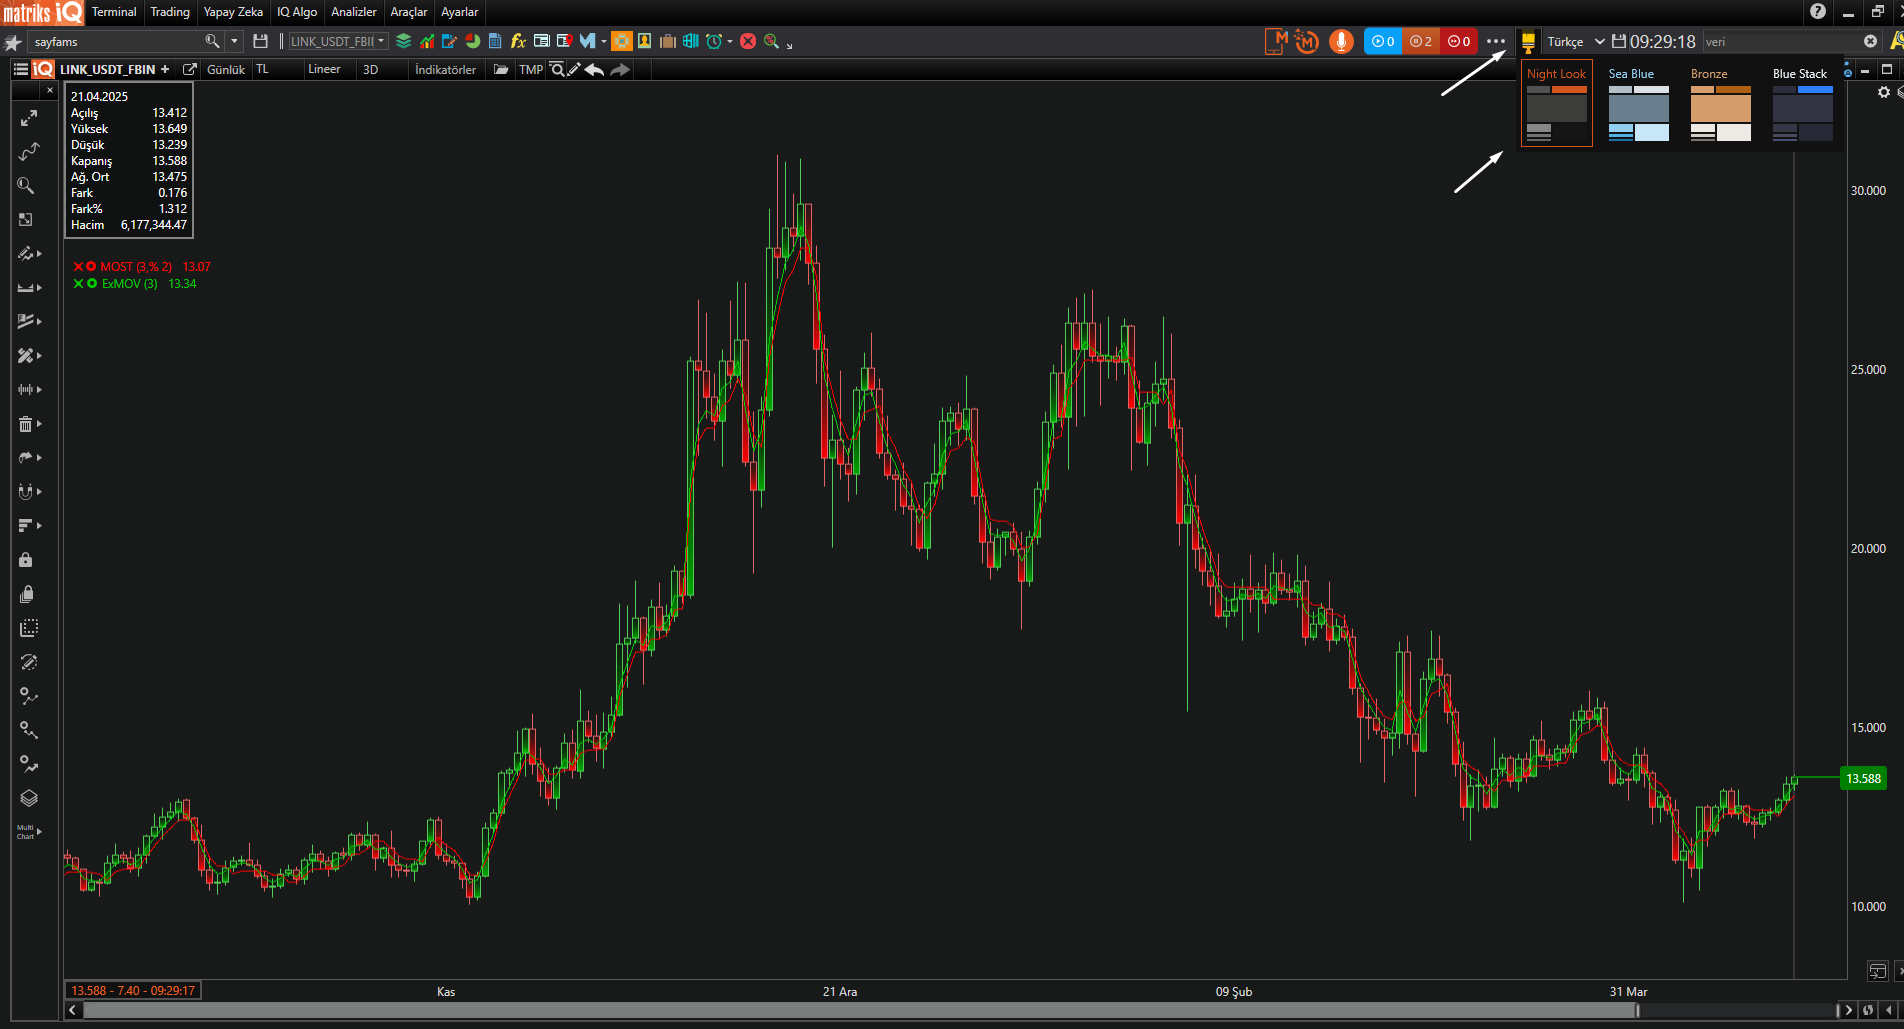The image size is (1904, 1029).
Task: Click the lock icon in left drawing toolbar
Action: (27, 560)
